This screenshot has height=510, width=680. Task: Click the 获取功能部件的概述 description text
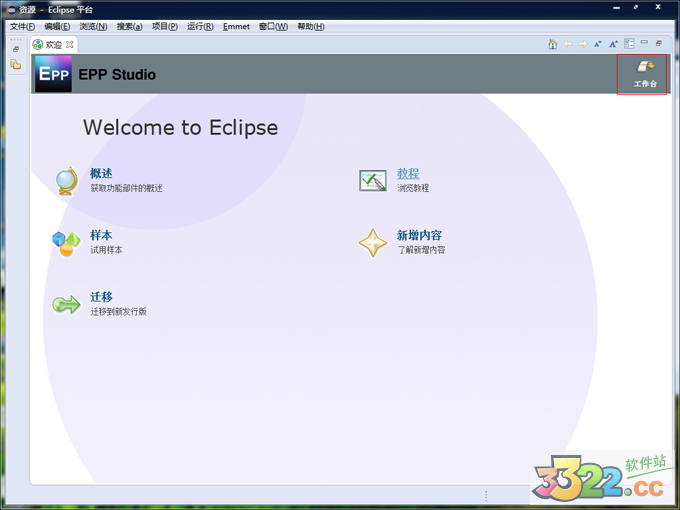[126, 188]
